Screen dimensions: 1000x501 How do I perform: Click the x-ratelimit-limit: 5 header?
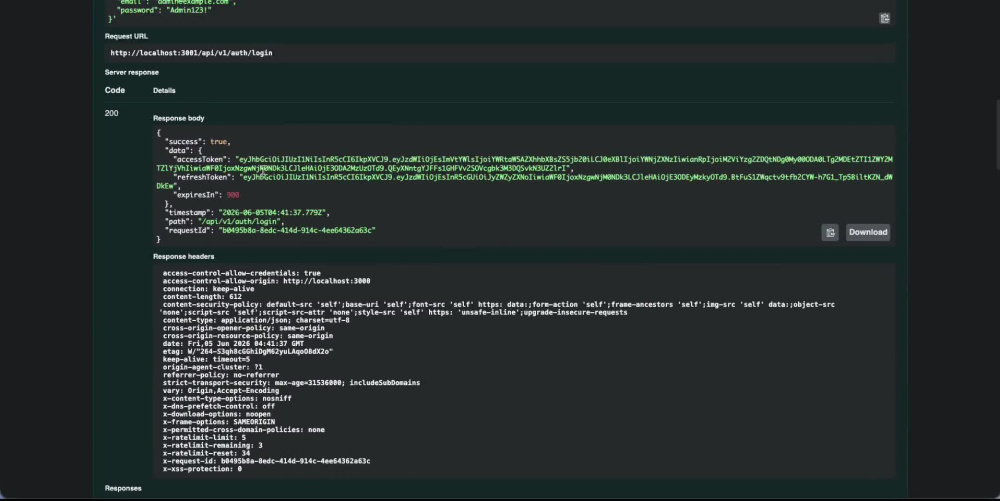[204, 438]
